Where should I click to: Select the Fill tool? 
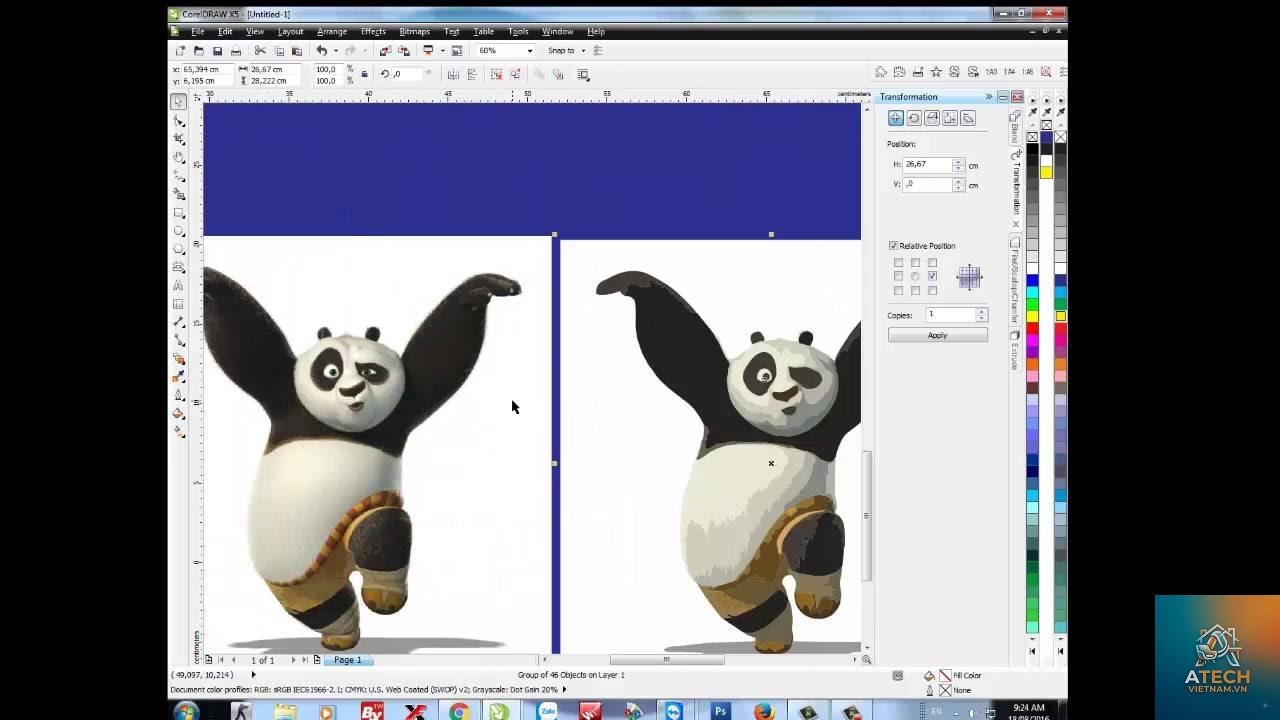coord(179,413)
